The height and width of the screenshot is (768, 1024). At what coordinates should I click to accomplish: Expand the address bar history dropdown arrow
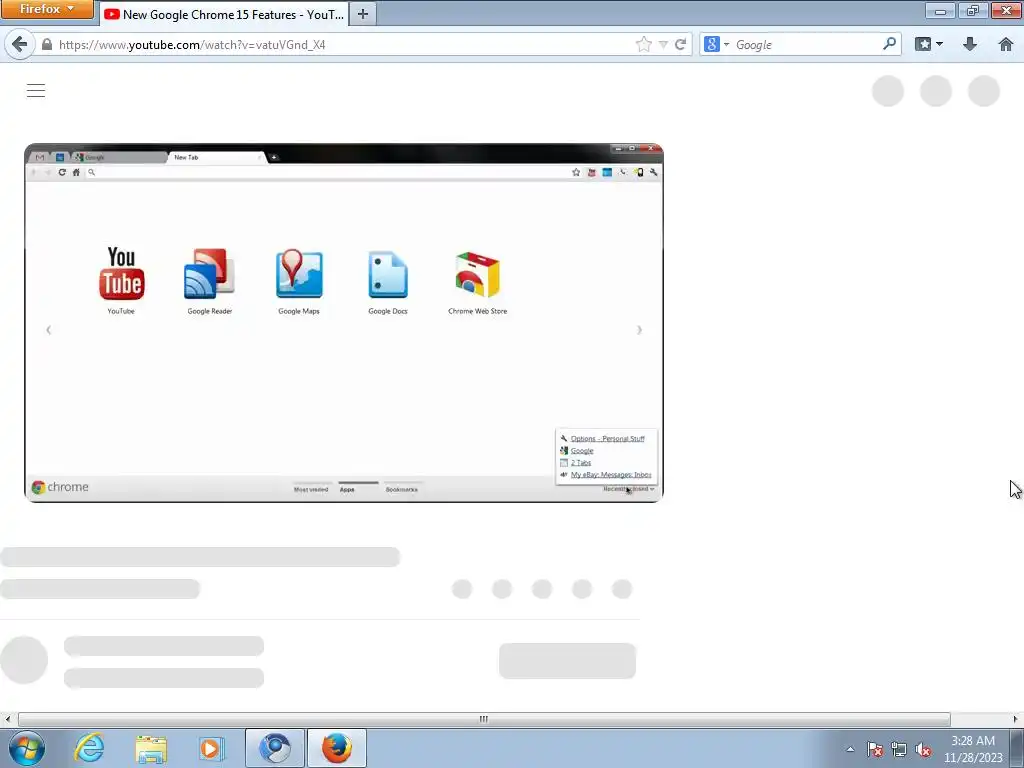tap(663, 44)
